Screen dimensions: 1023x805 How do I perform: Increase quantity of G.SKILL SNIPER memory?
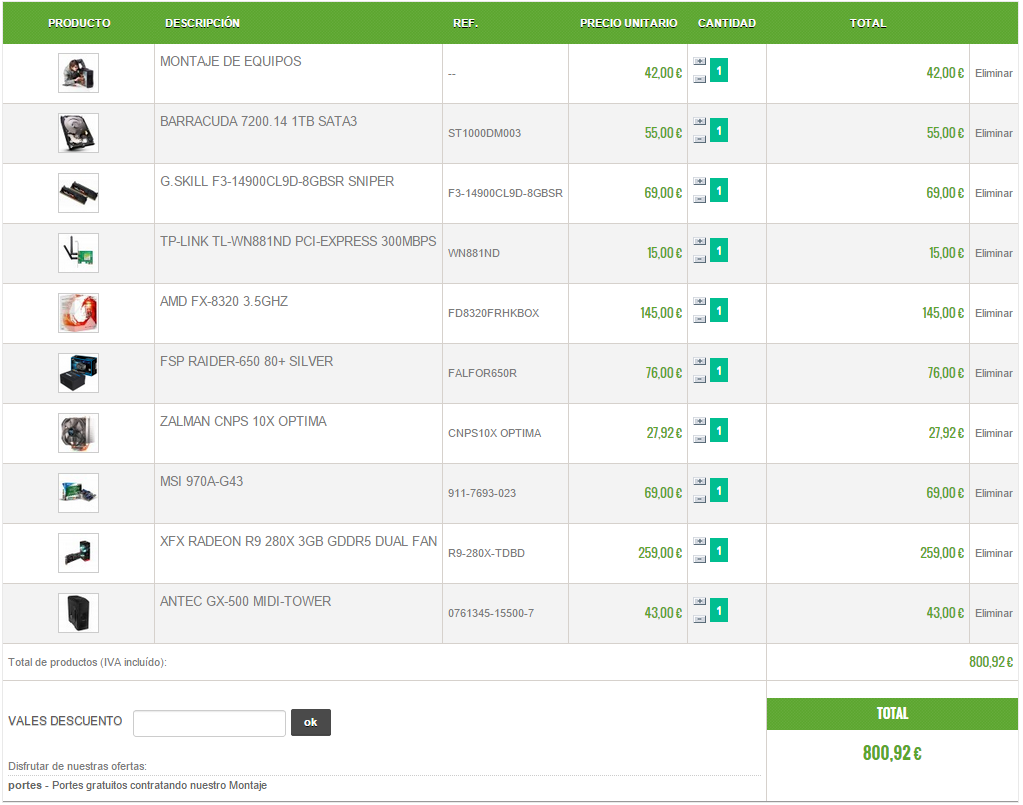tap(699, 181)
